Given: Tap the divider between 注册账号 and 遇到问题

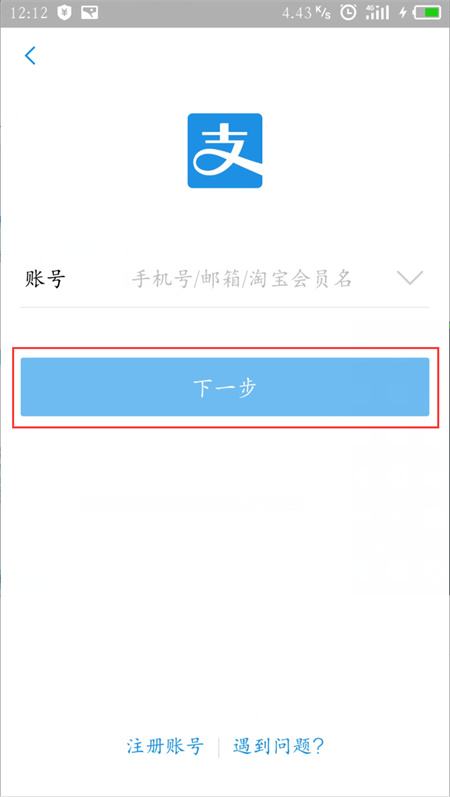Looking at the screenshot, I should point(219,747).
